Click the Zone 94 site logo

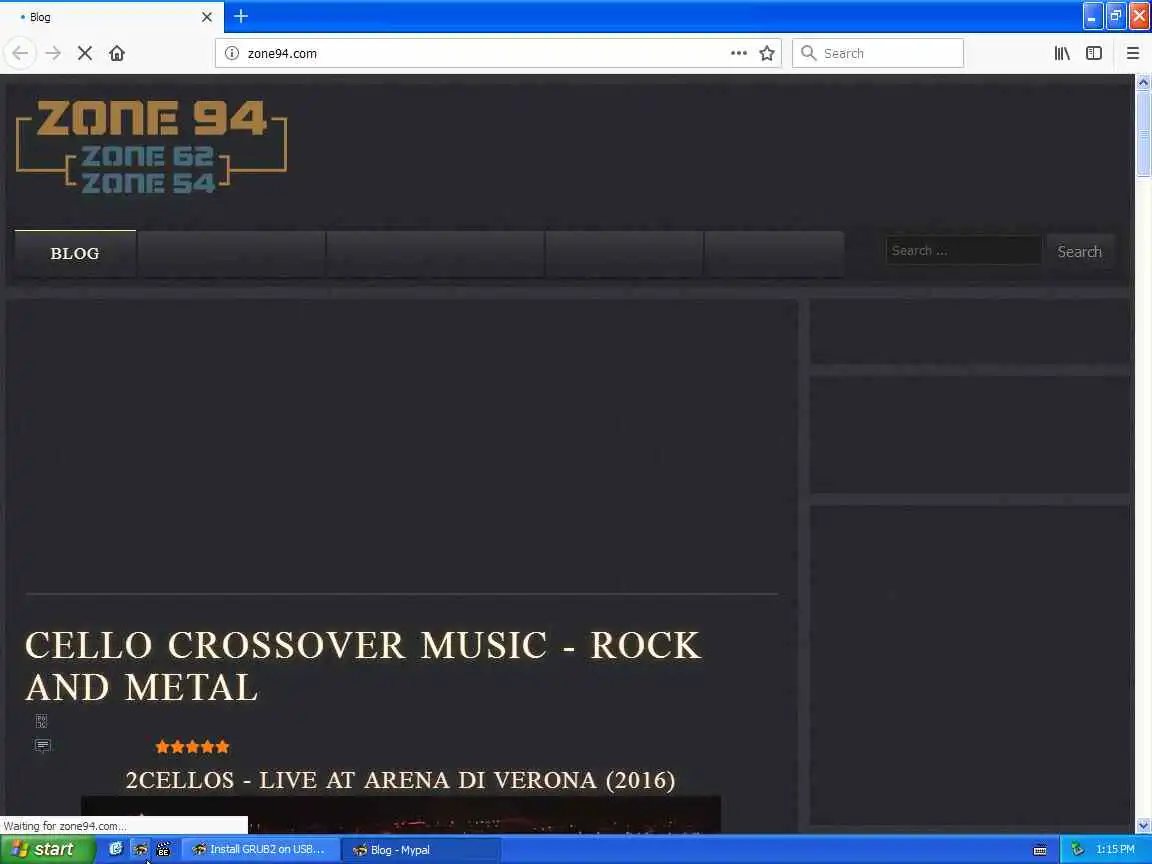pyautogui.click(x=151, y=146)
